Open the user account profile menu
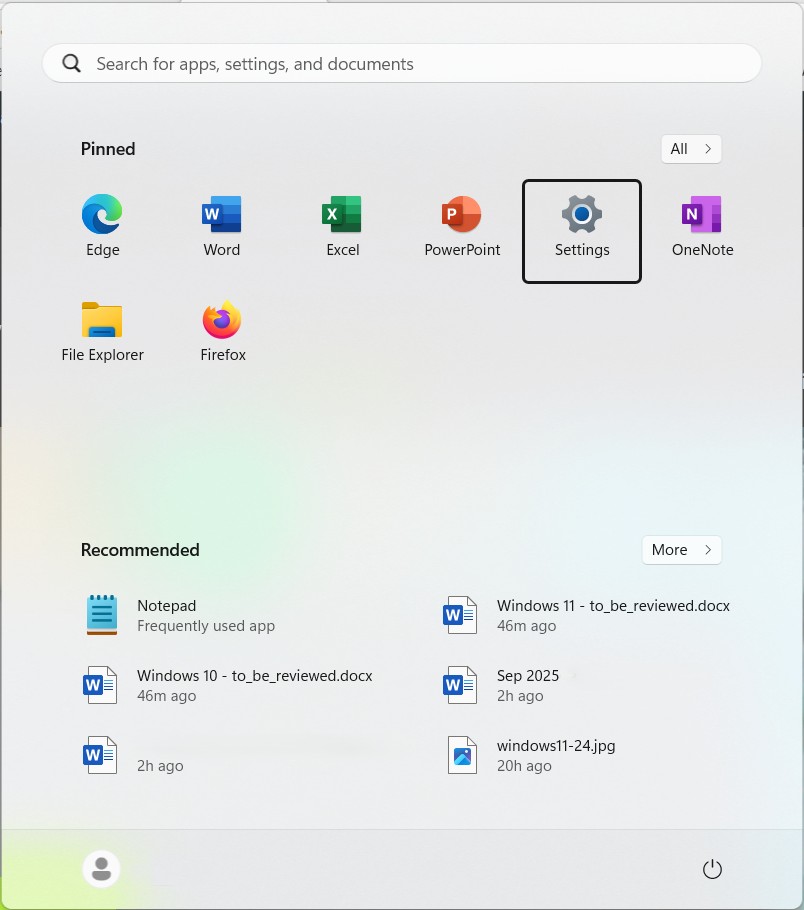Viewport: 804px width, 910px height. tap(101, 869)
